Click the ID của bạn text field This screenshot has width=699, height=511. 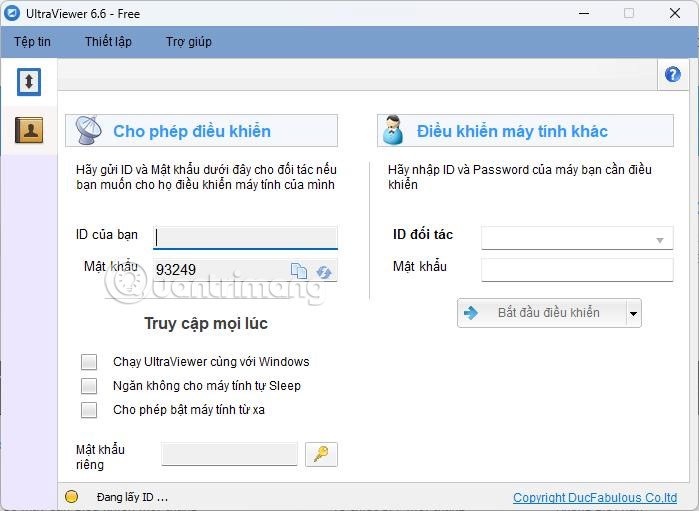coord(245,237)
